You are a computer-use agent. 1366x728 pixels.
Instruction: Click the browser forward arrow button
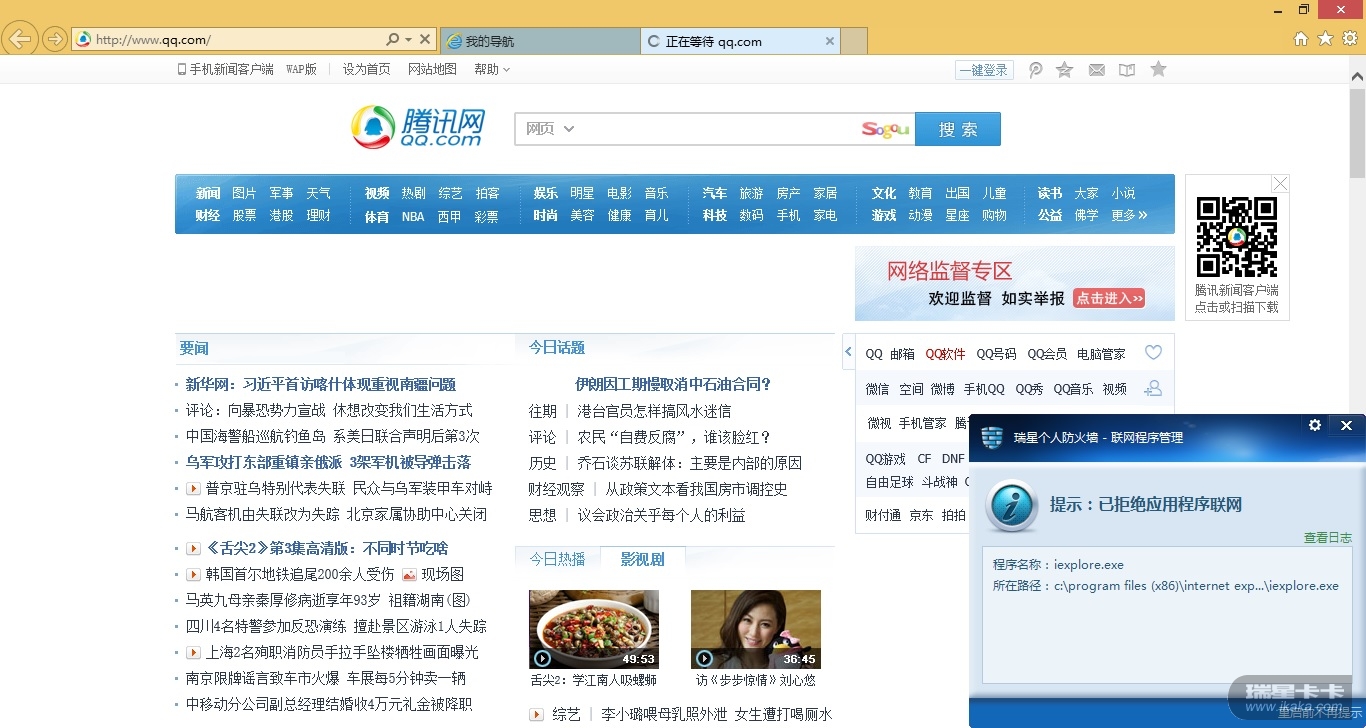pos(55,39)
